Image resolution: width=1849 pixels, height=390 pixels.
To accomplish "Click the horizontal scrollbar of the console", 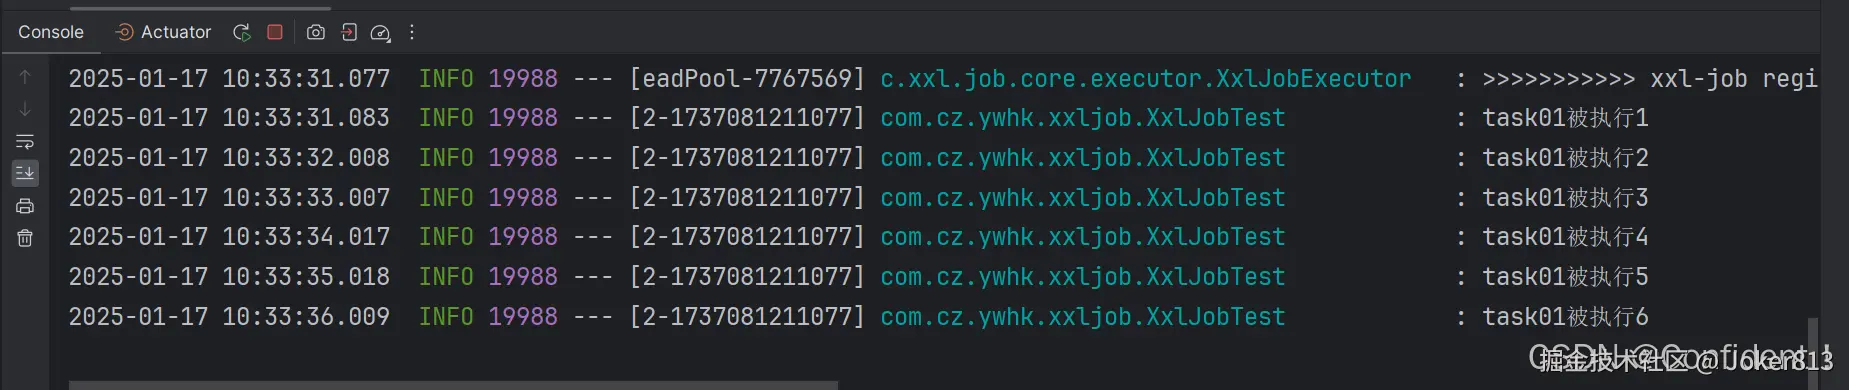I will (x=453, y=385).
